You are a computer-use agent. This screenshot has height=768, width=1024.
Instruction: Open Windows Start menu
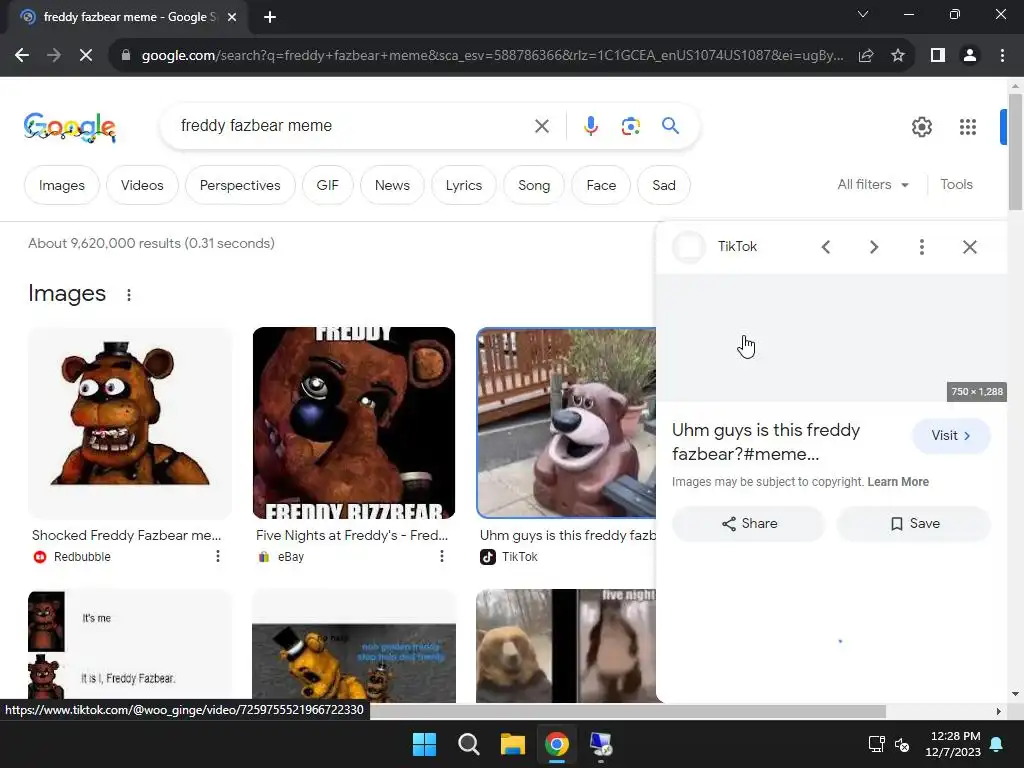point(424,744)
